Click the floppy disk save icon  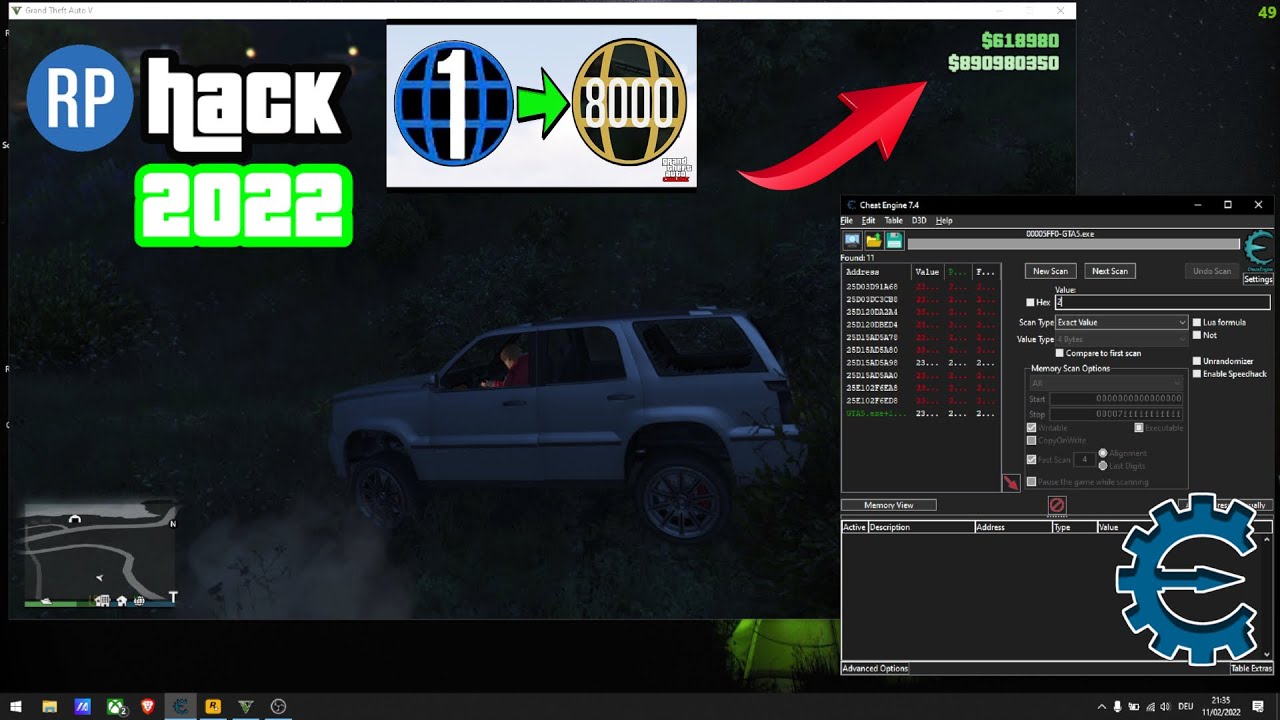click(x=894, y=240)
